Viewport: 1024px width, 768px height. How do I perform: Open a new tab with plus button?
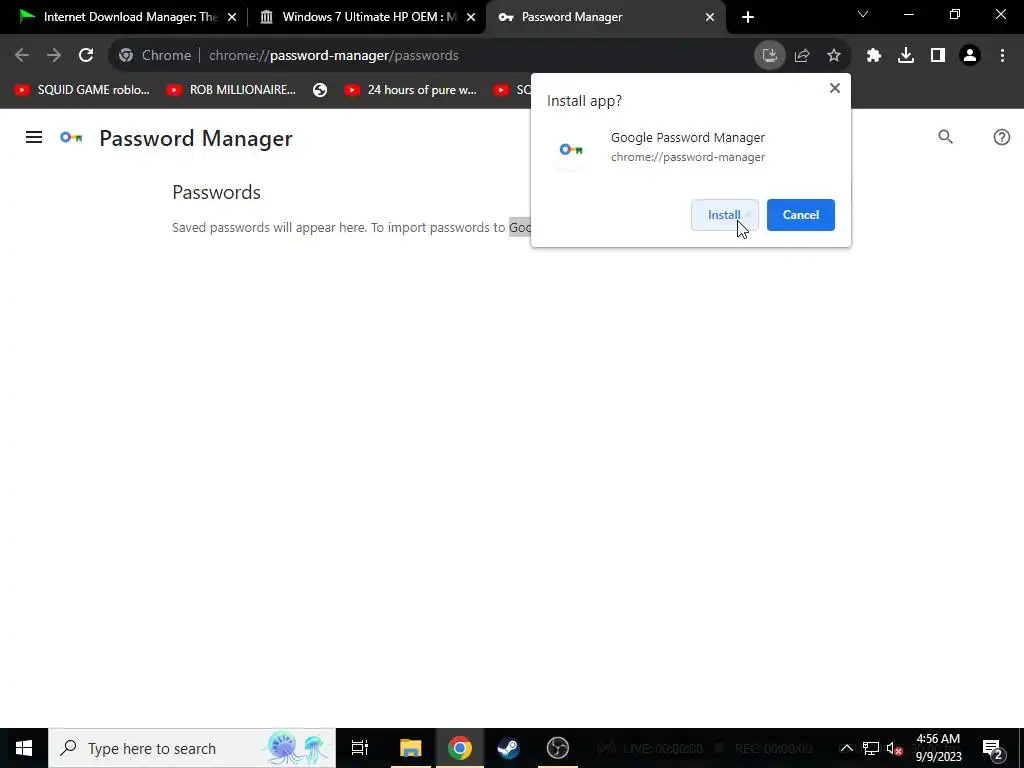click(748, 17)
